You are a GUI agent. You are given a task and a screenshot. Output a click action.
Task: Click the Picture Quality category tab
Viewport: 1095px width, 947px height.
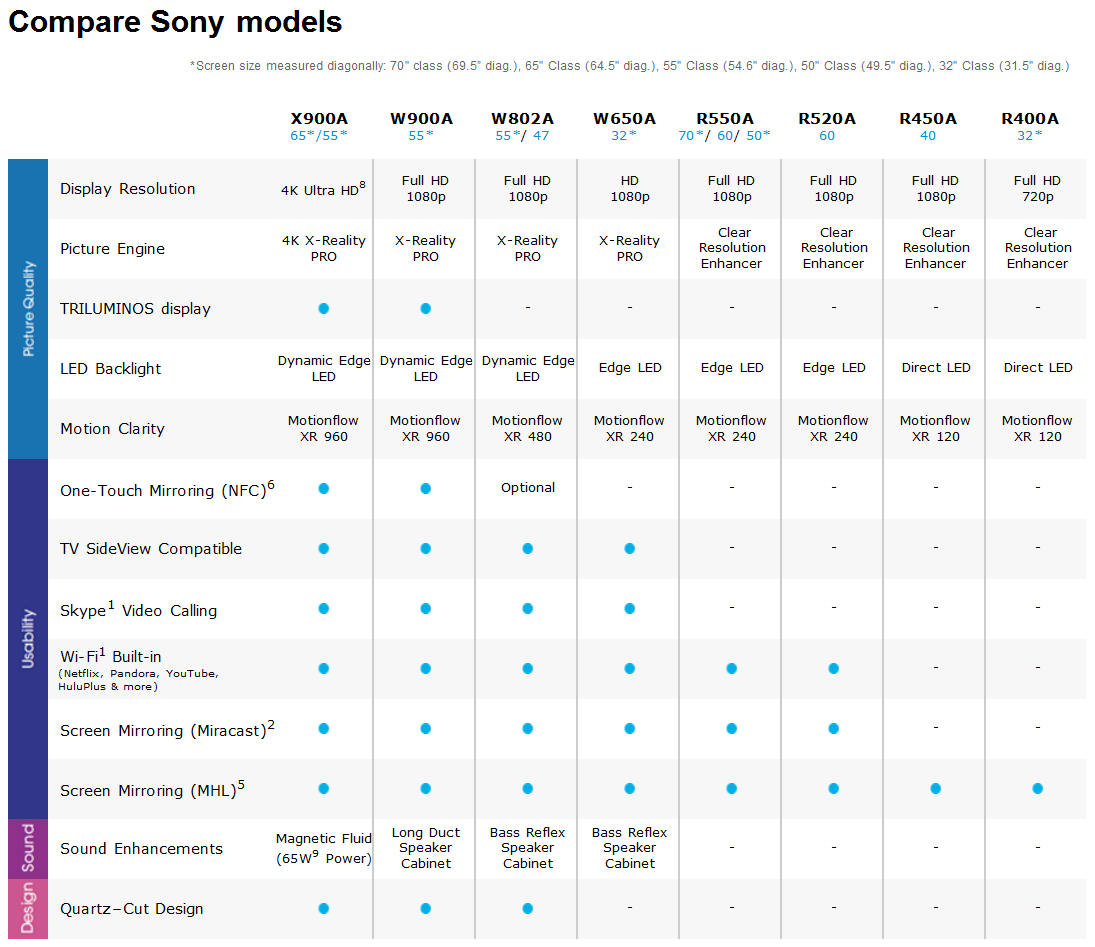(28, 309)
